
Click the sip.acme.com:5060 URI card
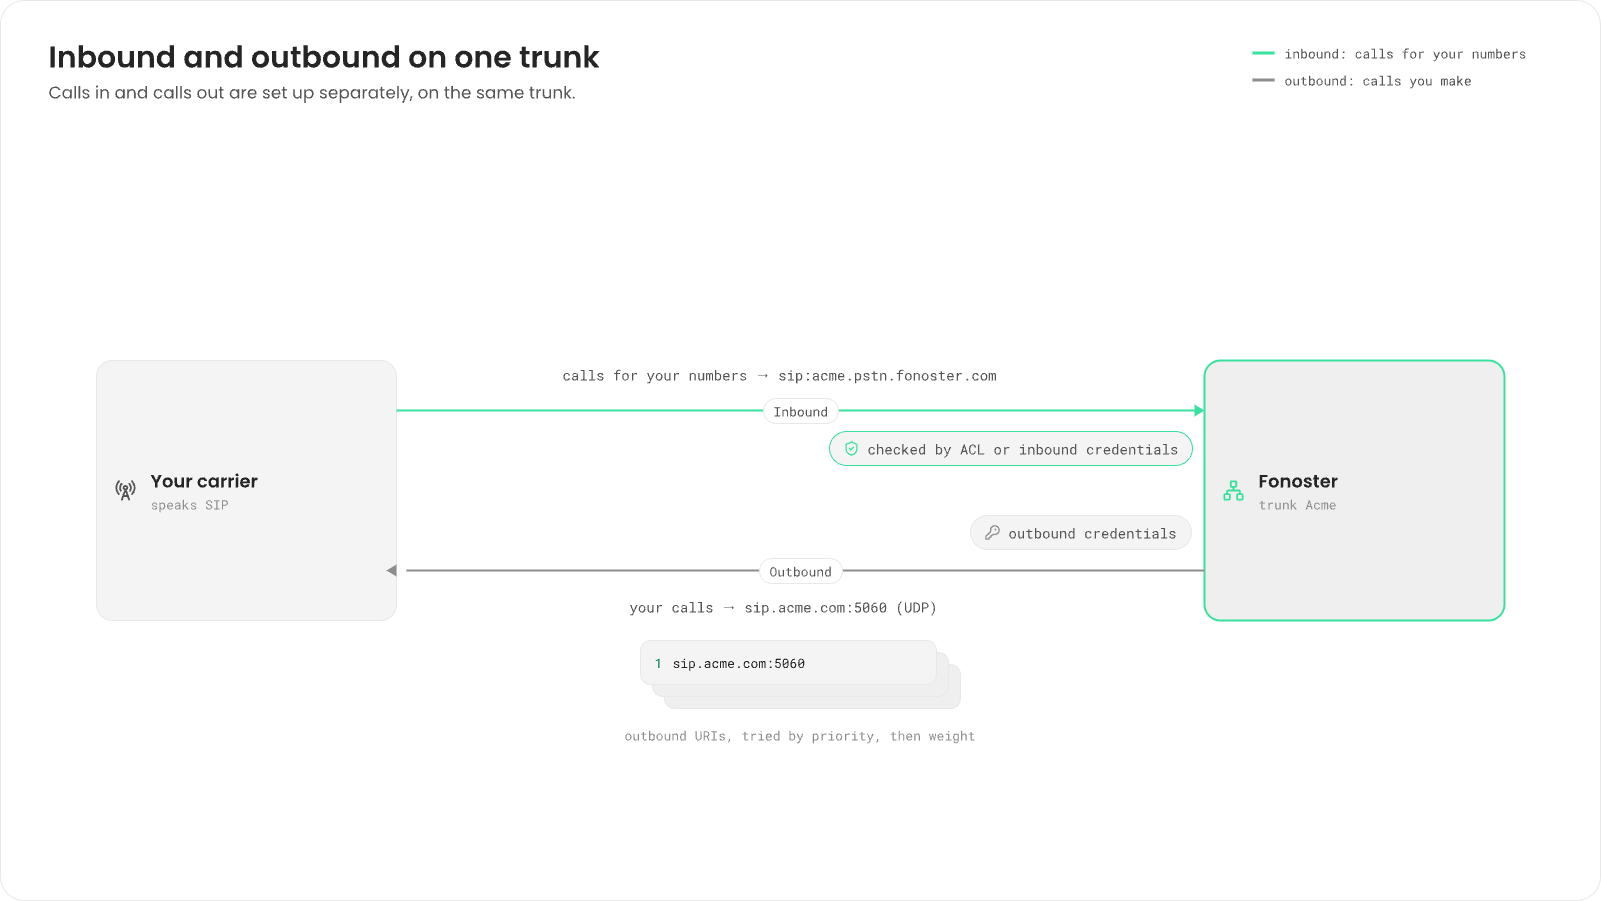(788, 663)
